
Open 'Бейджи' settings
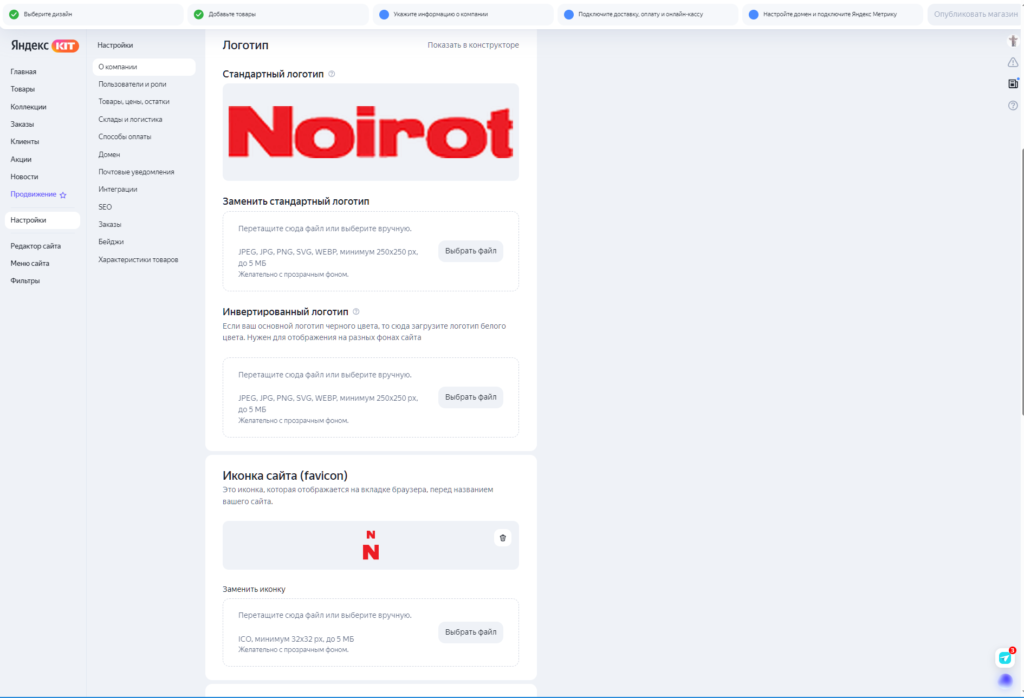click(x=111, y=242)
